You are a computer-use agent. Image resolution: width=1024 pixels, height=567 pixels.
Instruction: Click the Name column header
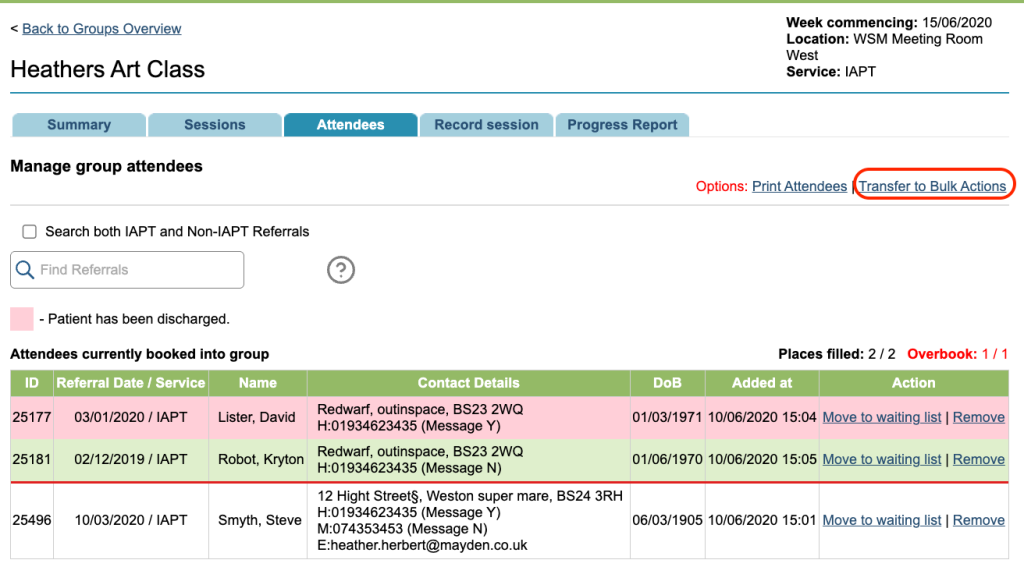257,383
